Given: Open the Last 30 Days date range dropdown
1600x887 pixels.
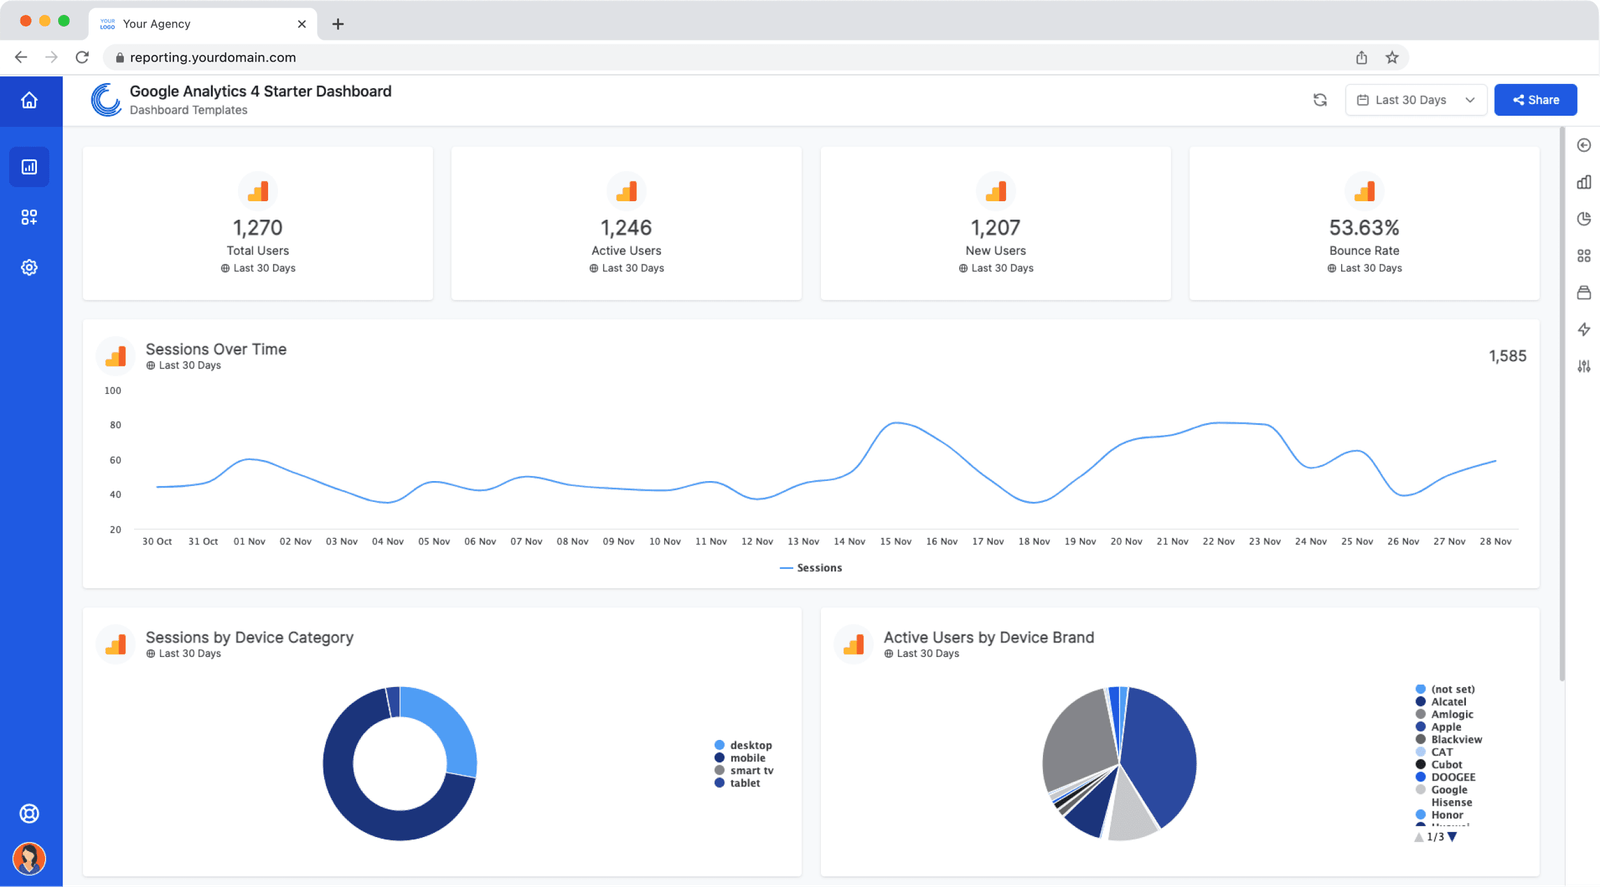Looking at the screenshot, I should (x=1415, y=100).
